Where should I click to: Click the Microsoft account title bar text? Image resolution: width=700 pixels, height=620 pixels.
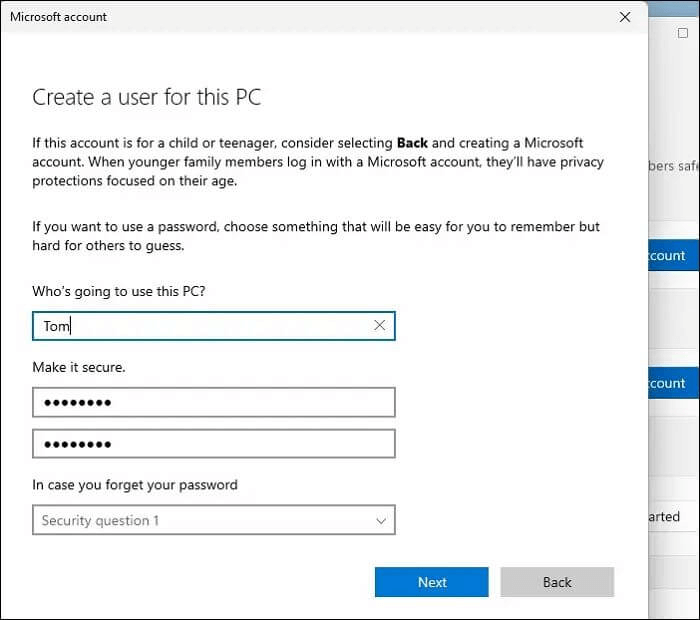(58, 17)
